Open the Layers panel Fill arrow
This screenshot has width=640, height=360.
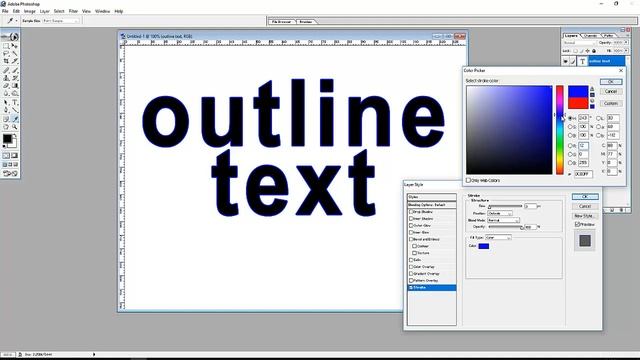(626, 51)
